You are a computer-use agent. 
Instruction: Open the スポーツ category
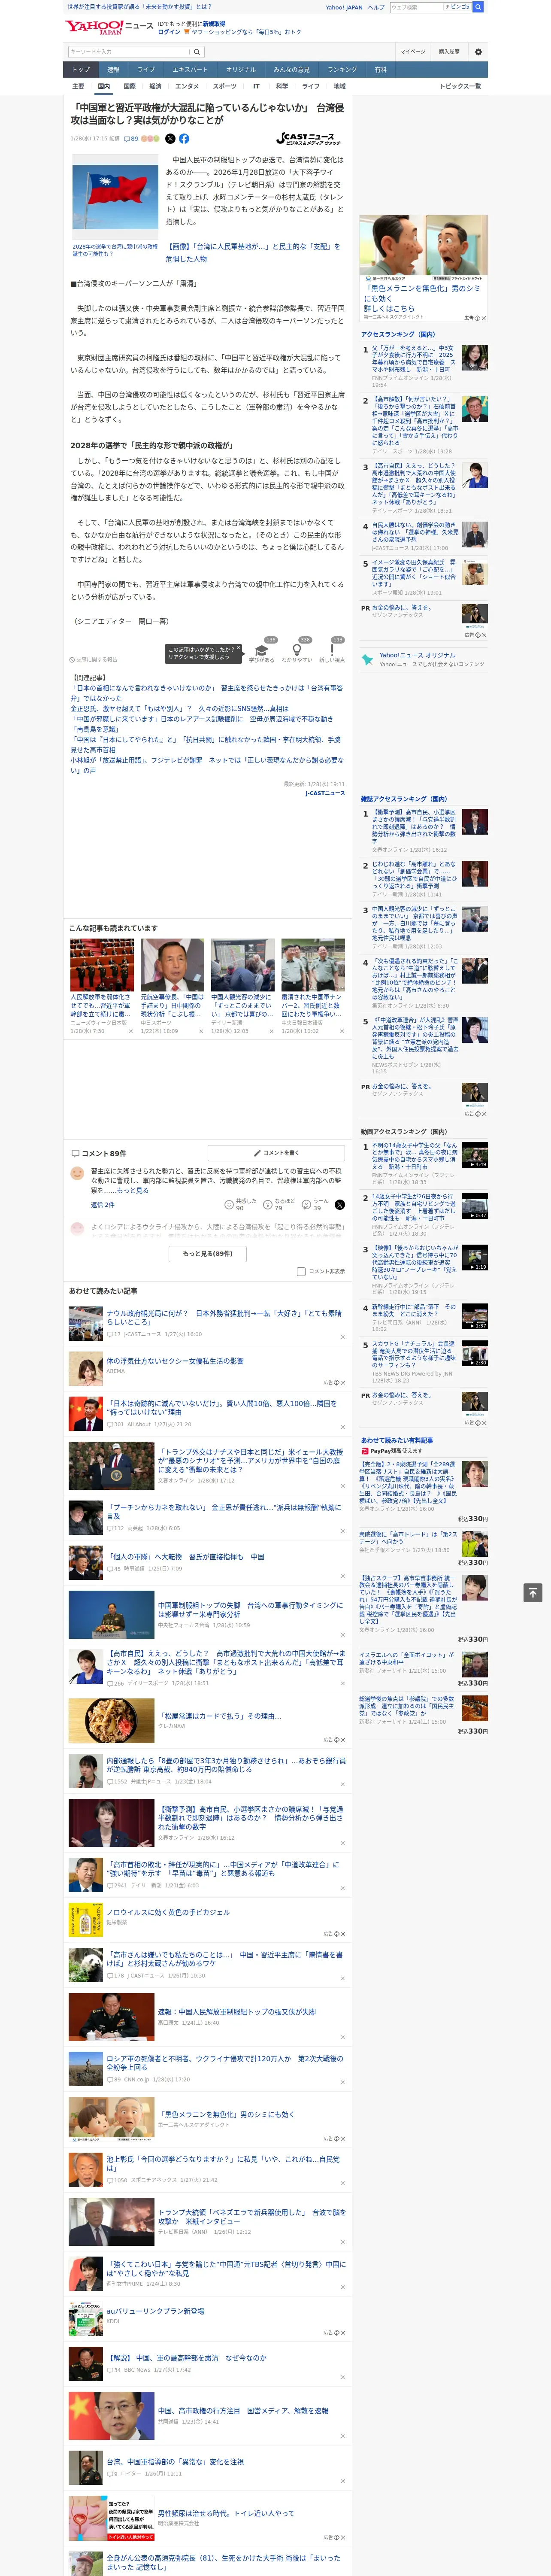click(x=225, y=86)
